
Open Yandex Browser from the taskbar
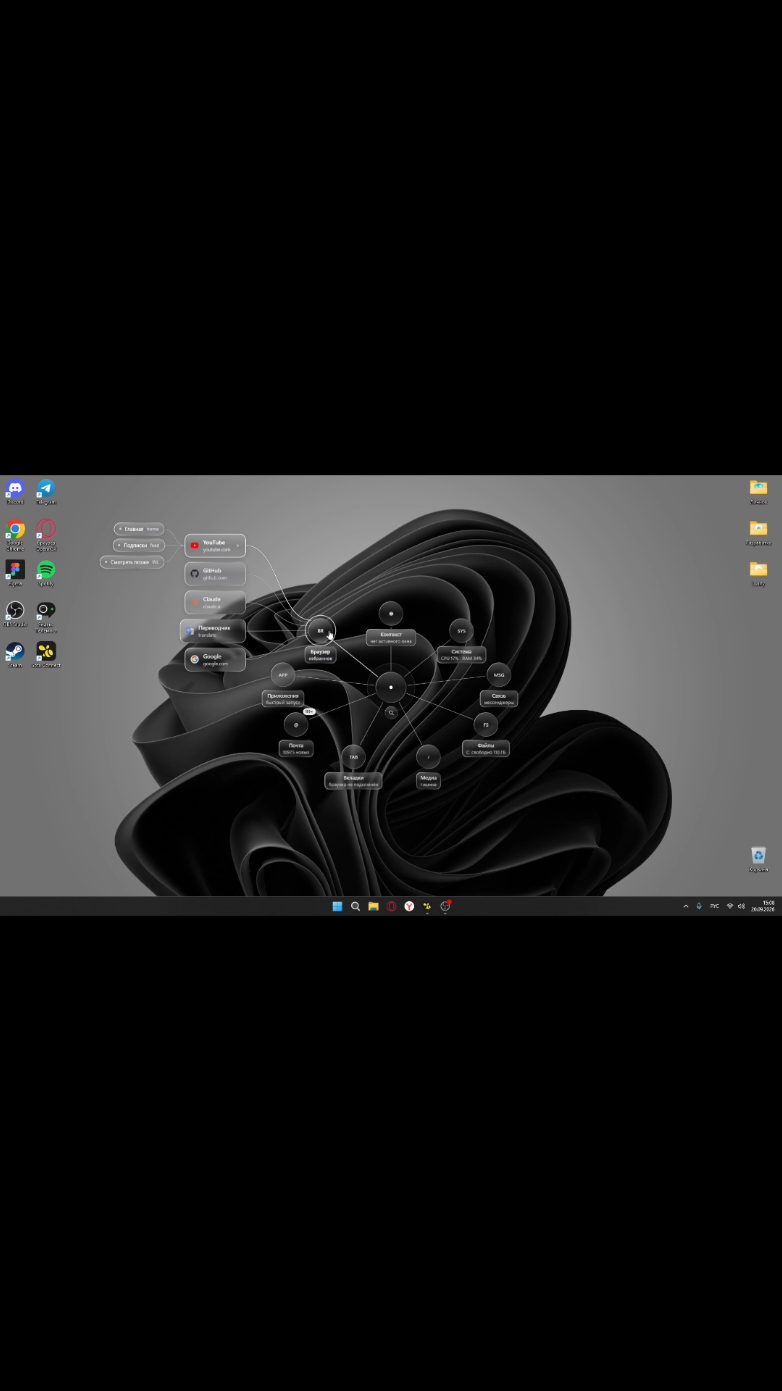pyautogui.click(x=409, y=906)
